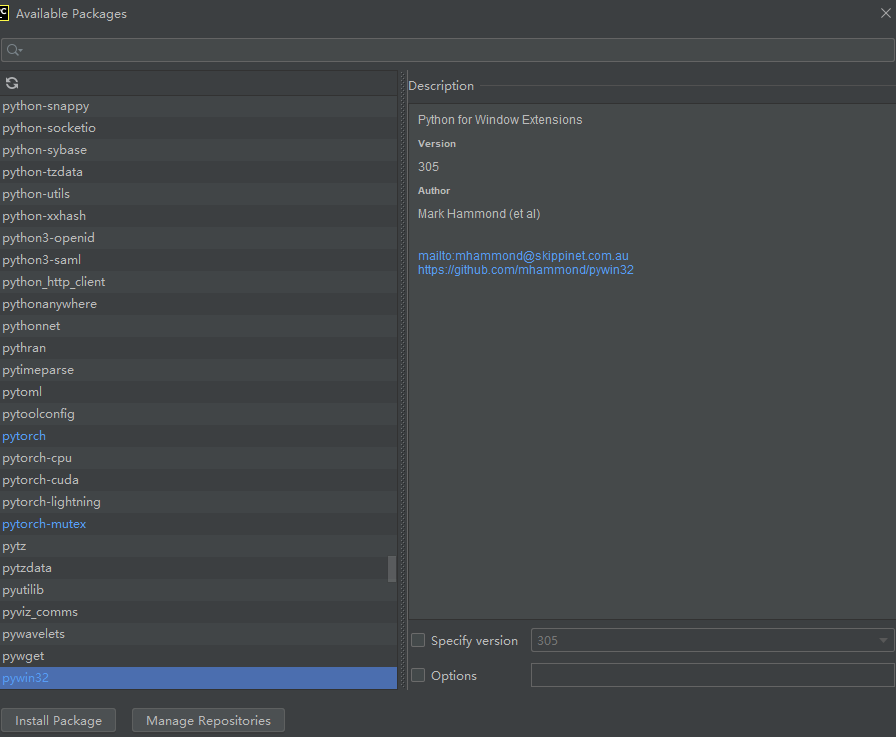This screenshot has width=896, height=737.
Task: Select pythonnet package
Action: tap(198, 326)
